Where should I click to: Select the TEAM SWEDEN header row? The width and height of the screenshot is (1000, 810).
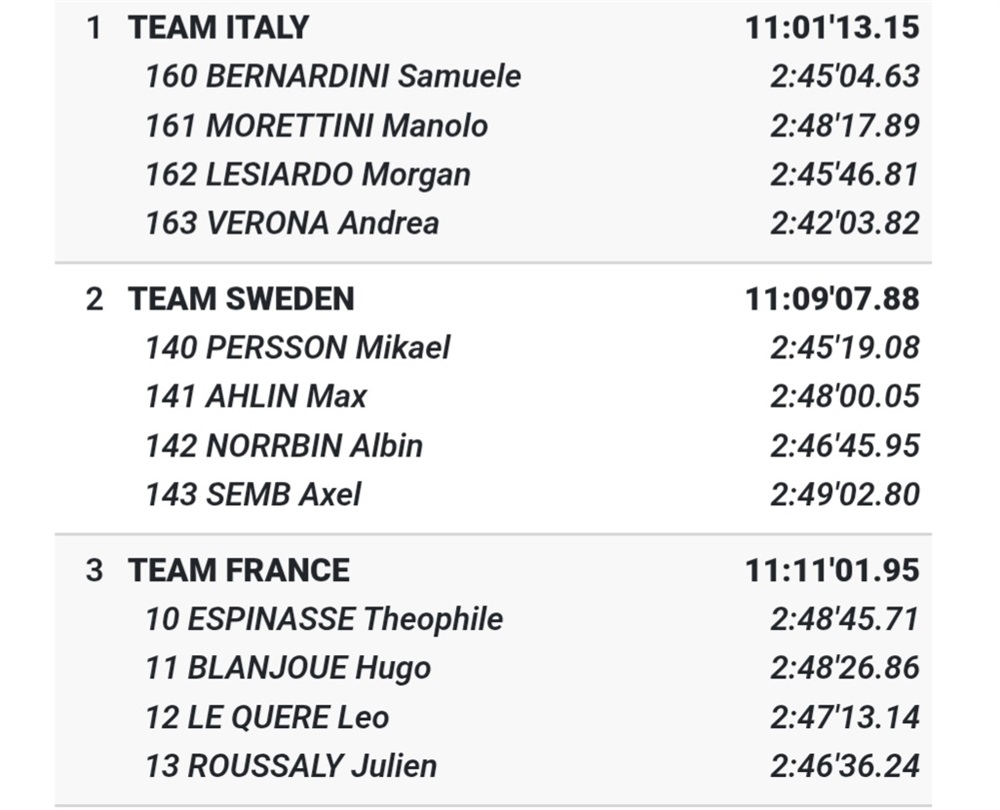[x=493, y=298]
